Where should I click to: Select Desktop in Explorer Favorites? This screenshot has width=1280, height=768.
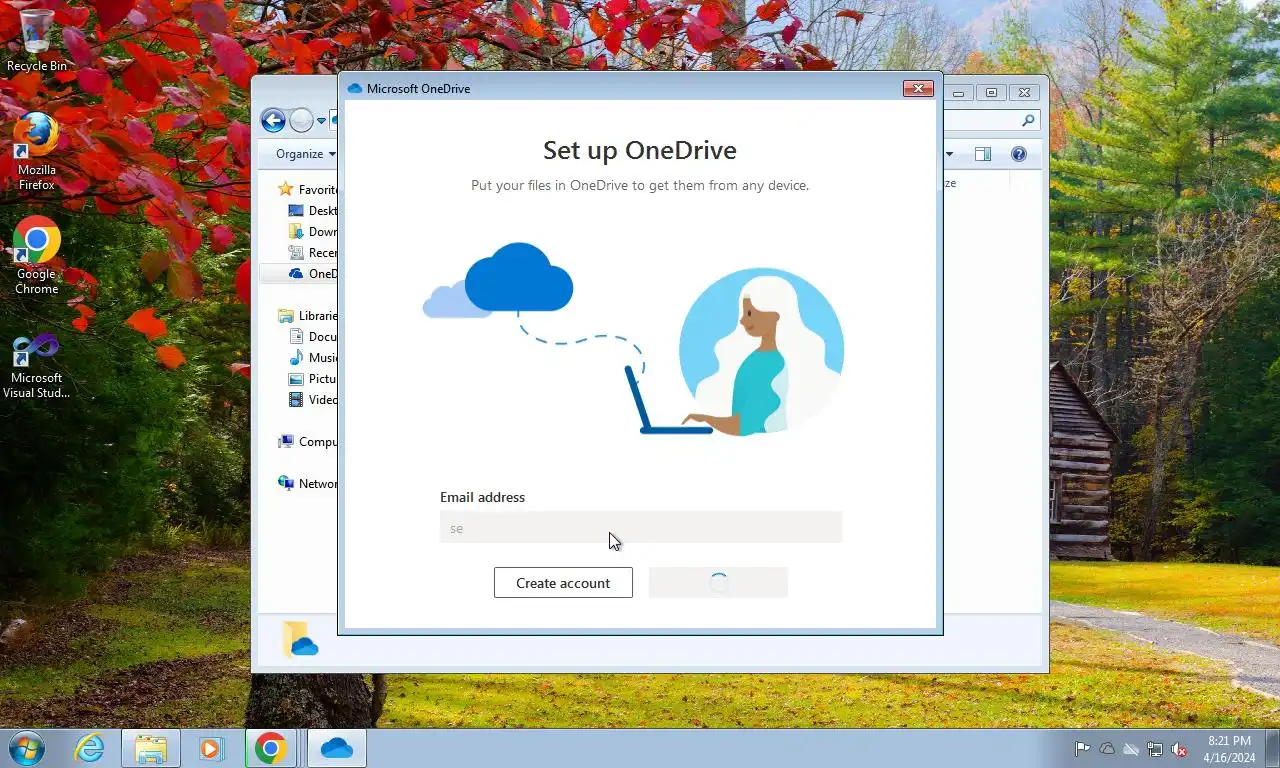(x=312, y=211)
